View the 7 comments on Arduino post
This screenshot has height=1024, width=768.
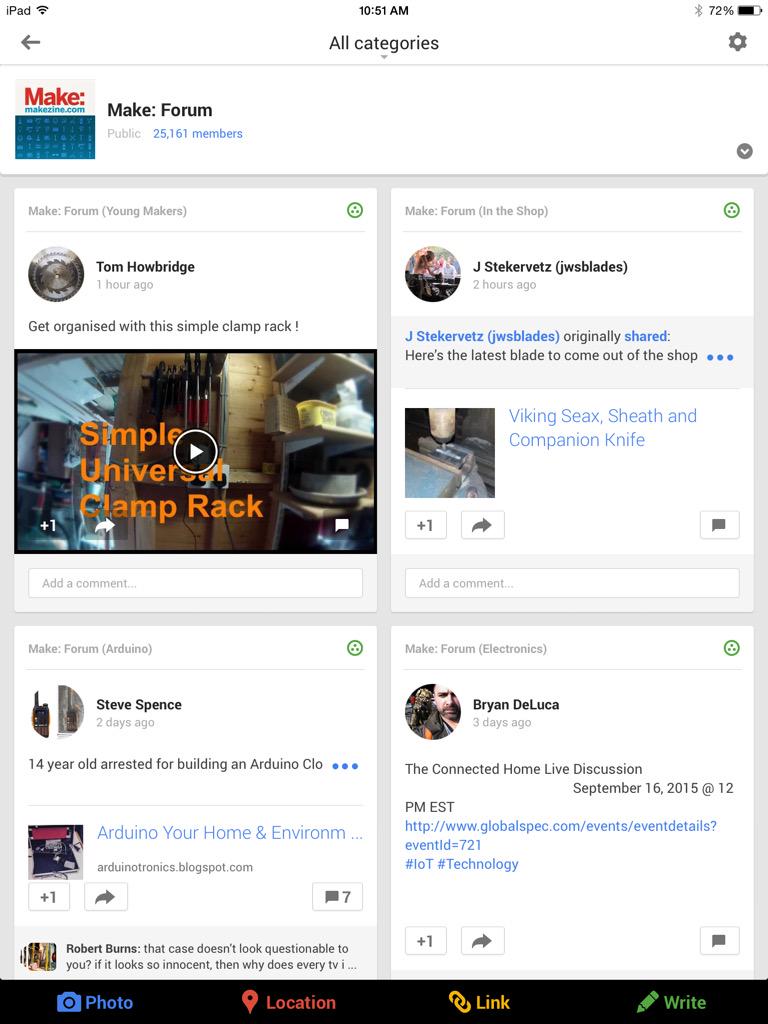338,897
